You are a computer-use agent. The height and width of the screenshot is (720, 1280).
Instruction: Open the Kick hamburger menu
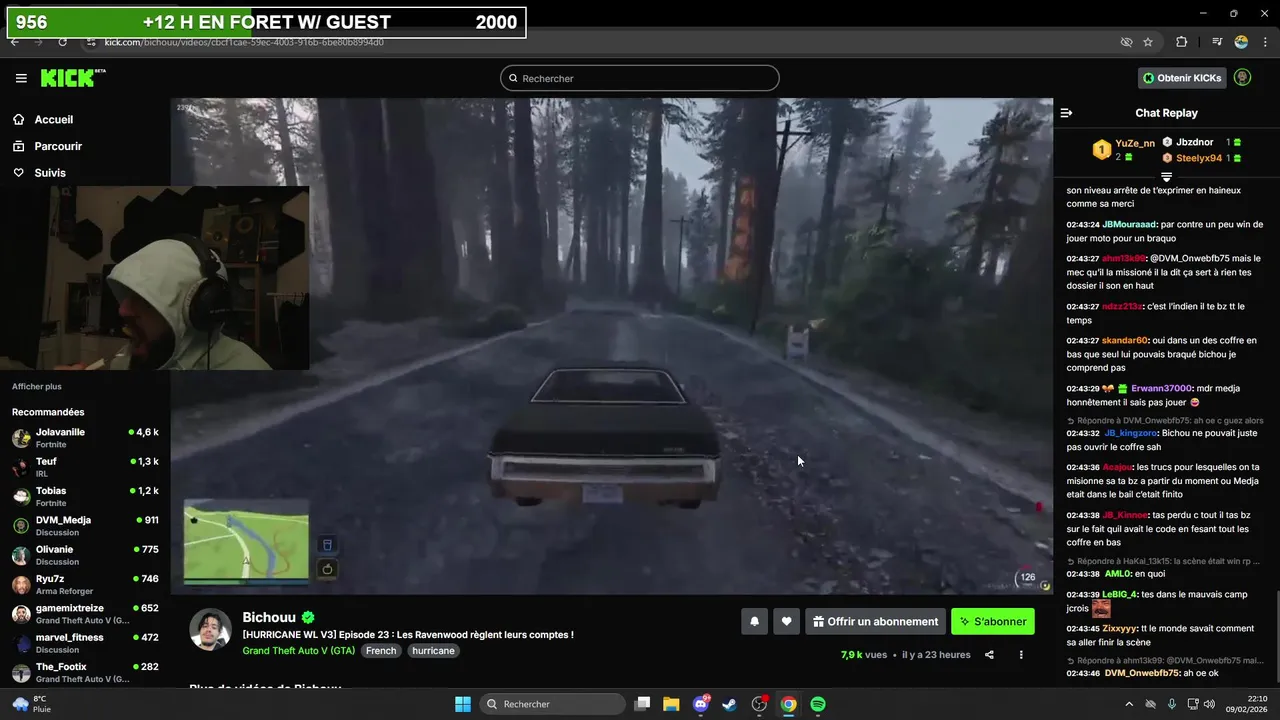[x=21, y=78]
